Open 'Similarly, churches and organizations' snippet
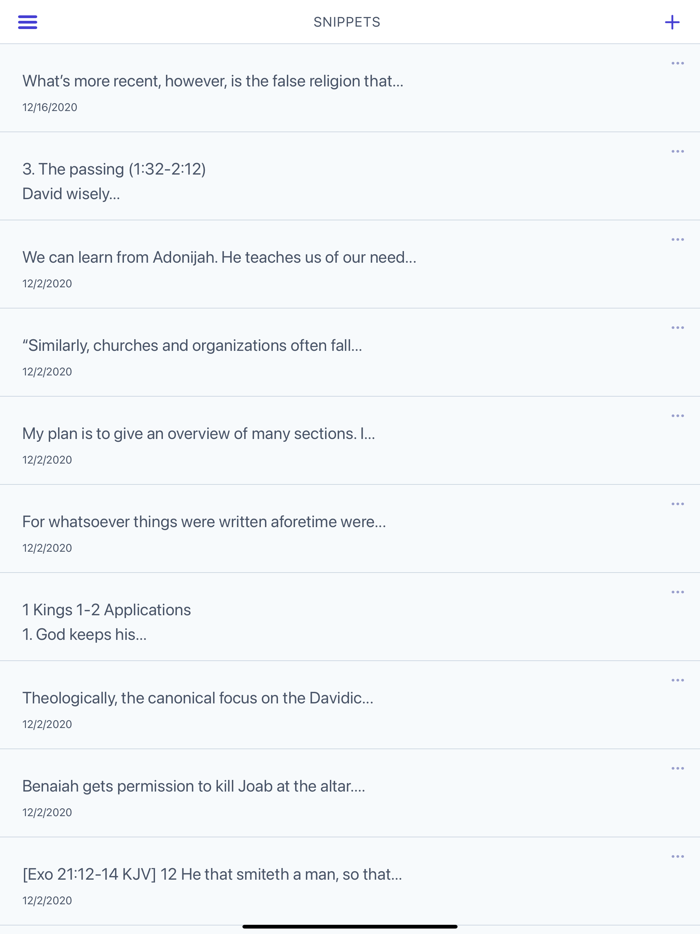This screenshot has height=934, width=700. pyautogui.click(x=192, y=345)
